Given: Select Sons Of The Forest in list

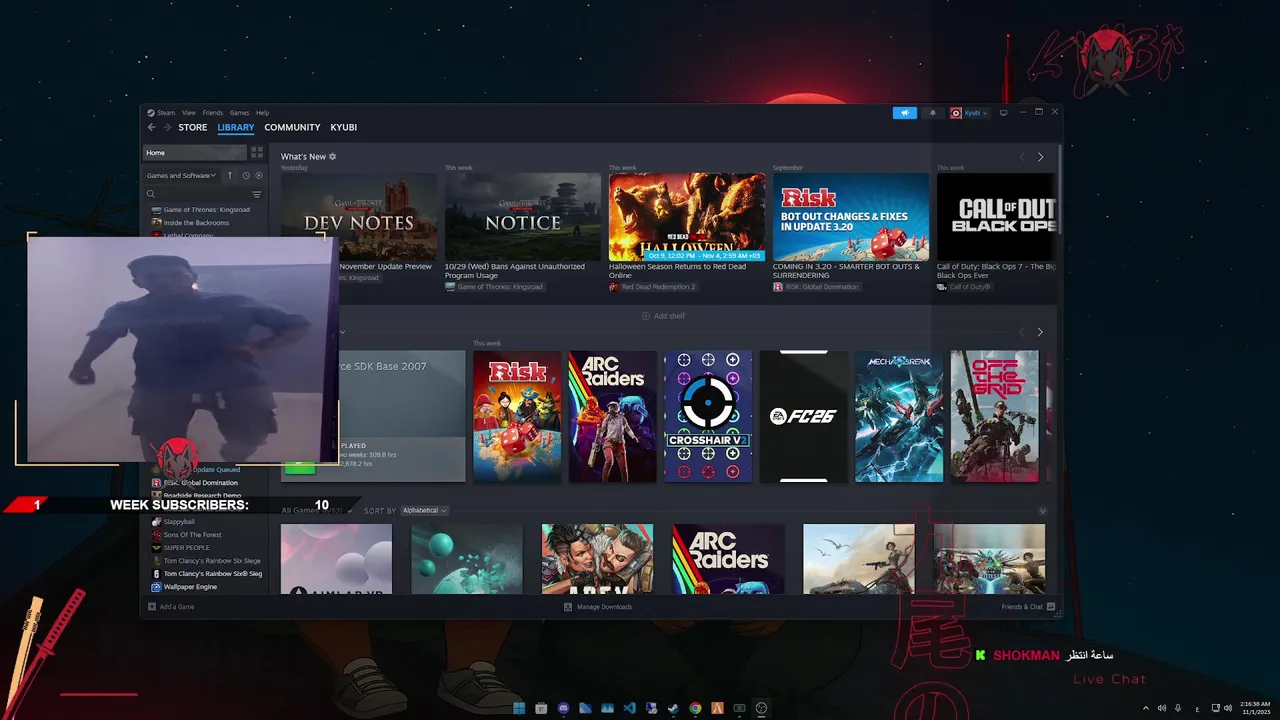Looking at the screenshot, I should tap(185, 535).
